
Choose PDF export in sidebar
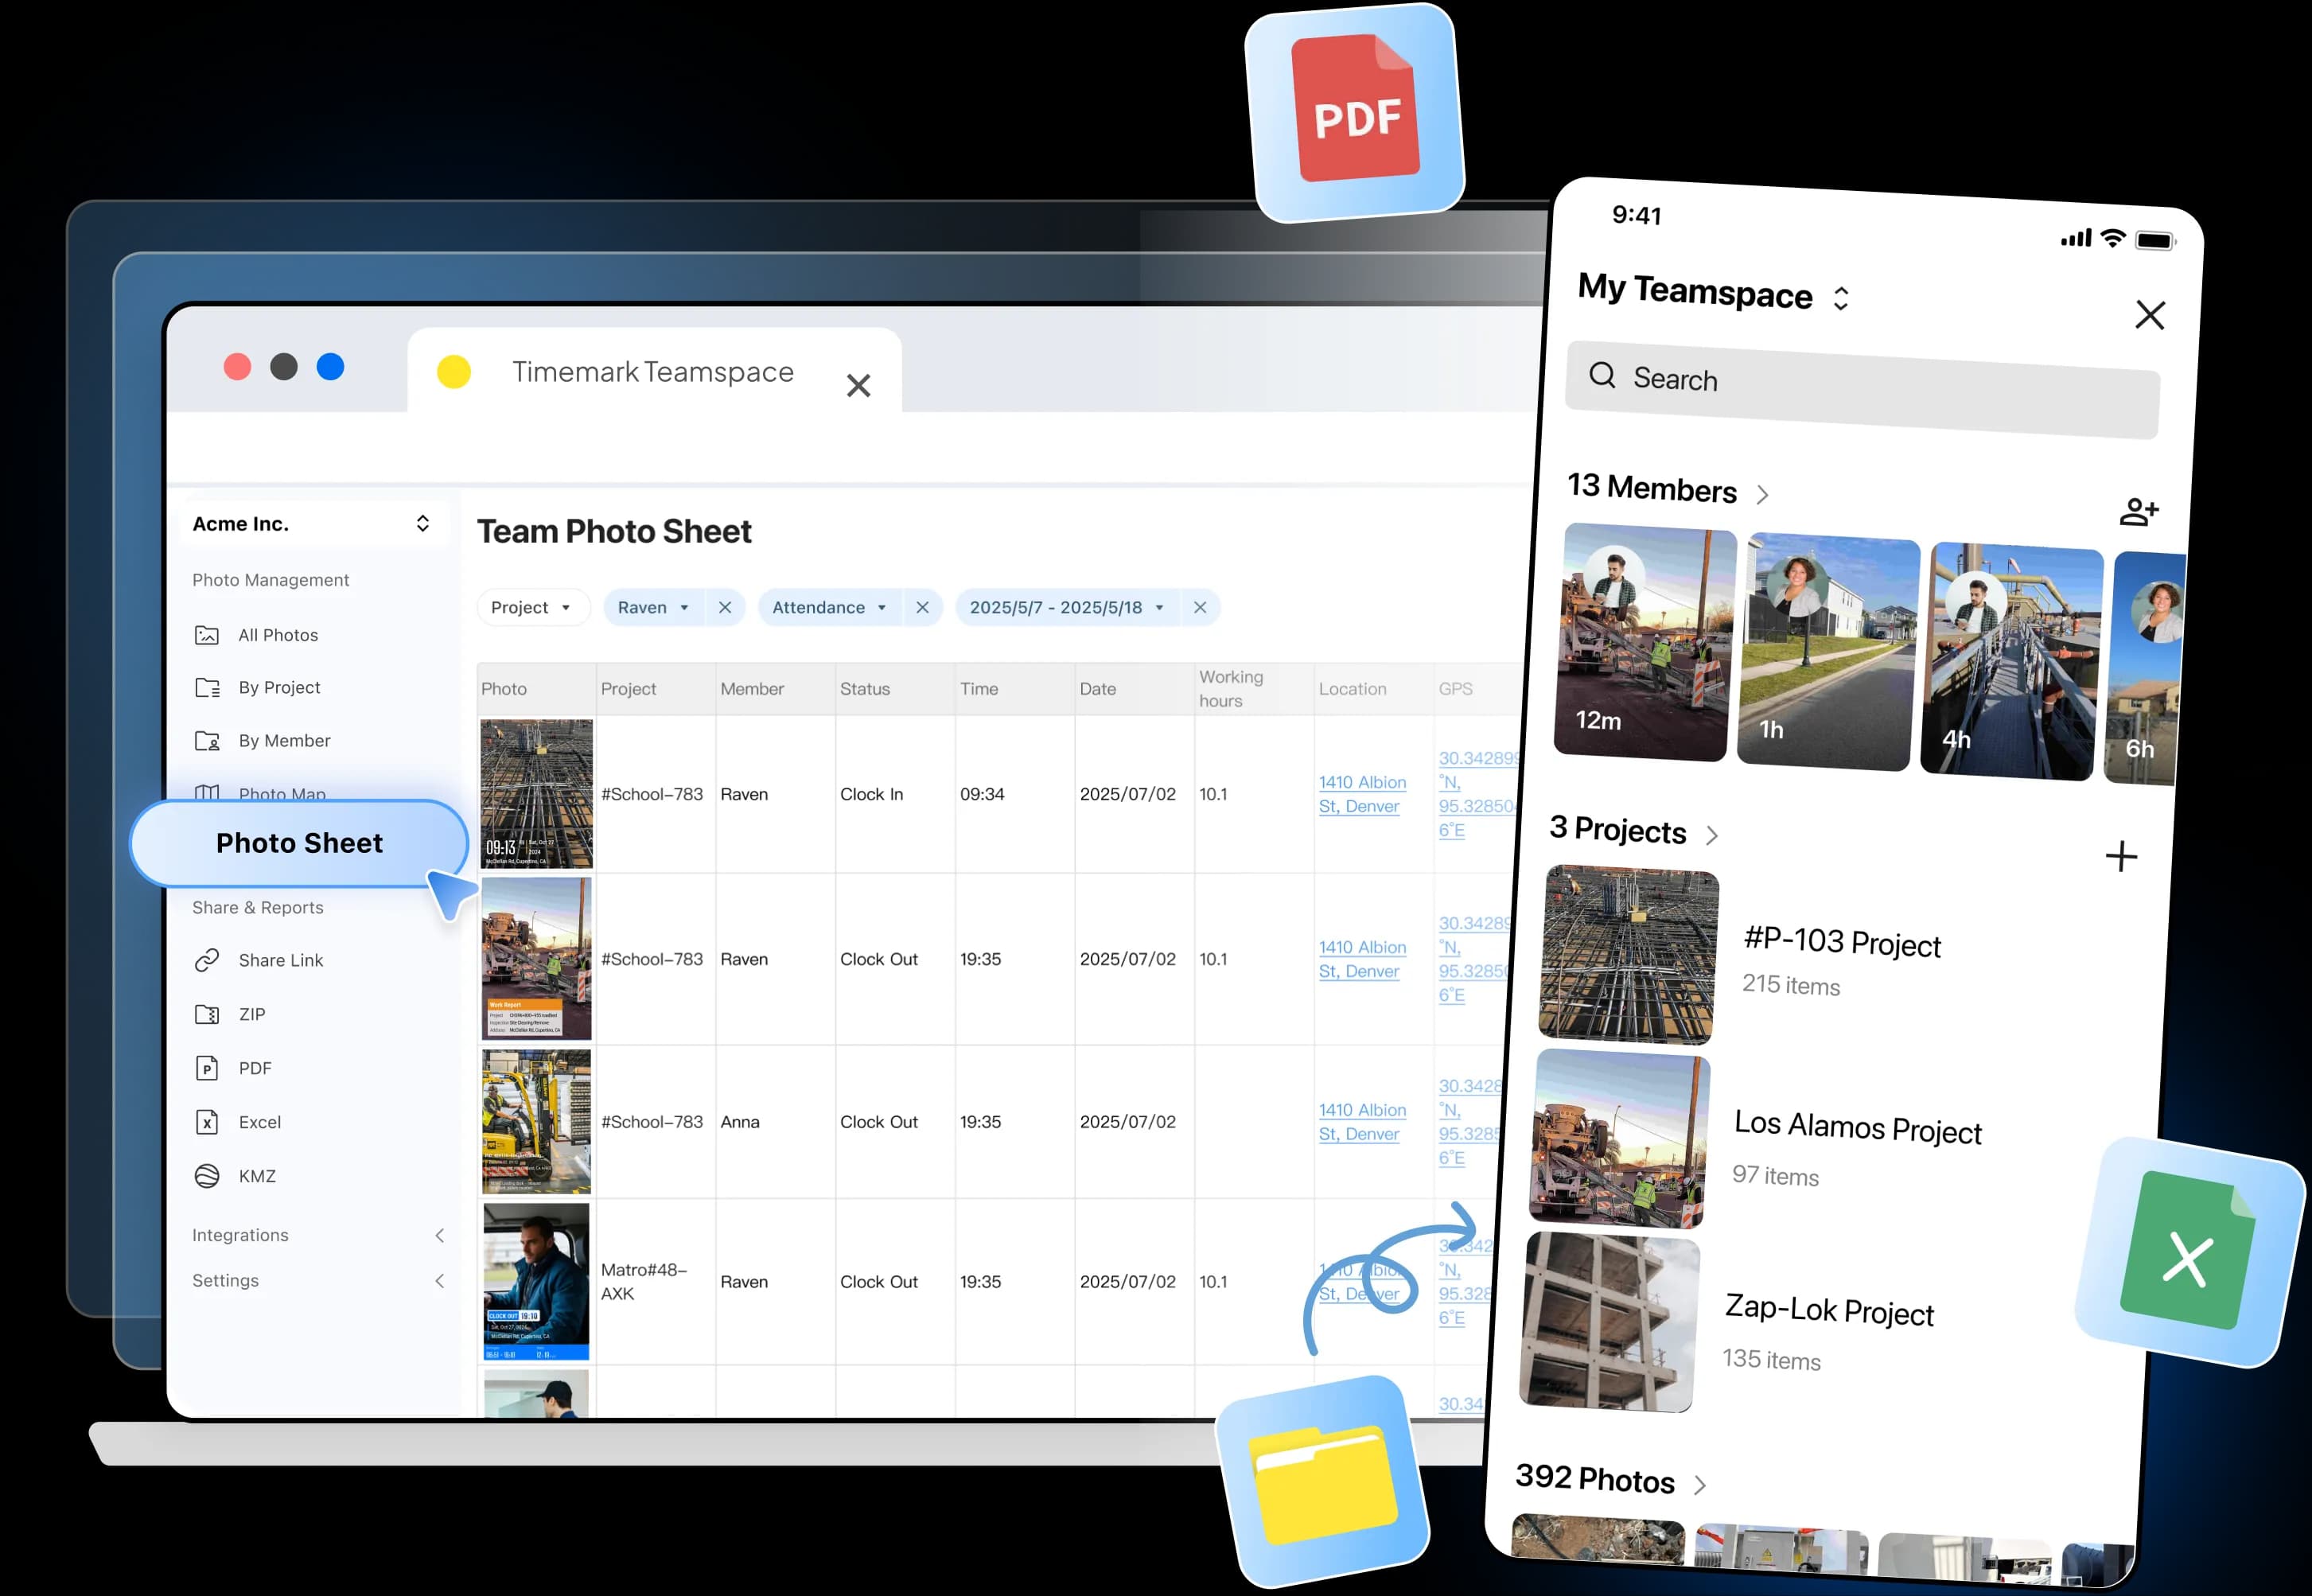tap(233, 1068)
